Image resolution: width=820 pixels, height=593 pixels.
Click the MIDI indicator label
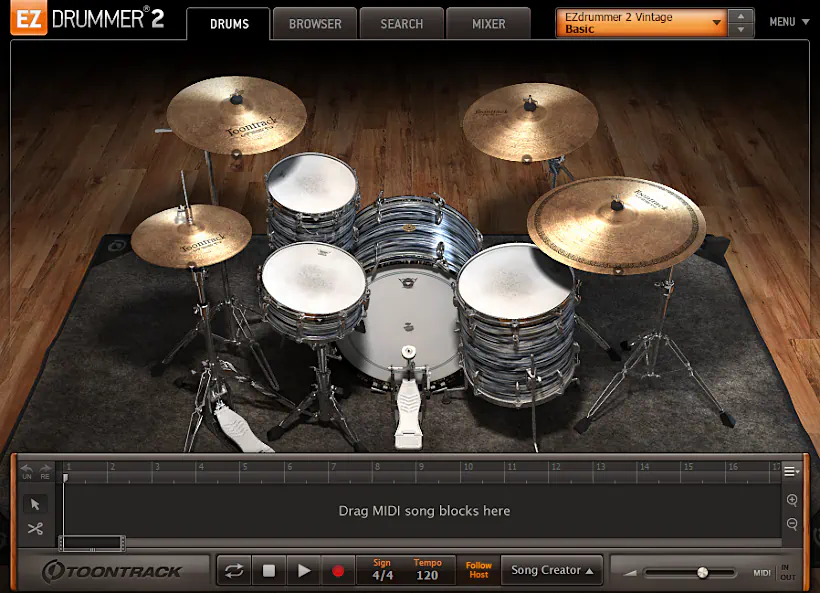(762, 573)
